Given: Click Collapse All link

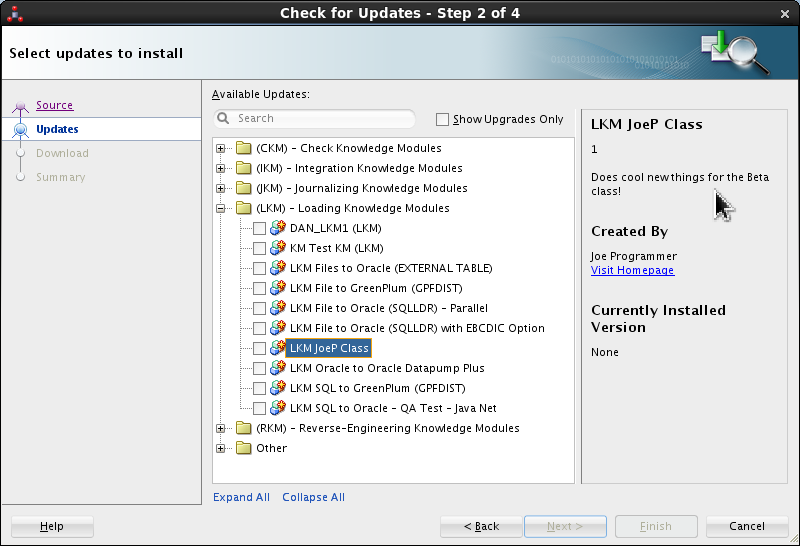Looking at the screenshot, I should pos(313,497).
